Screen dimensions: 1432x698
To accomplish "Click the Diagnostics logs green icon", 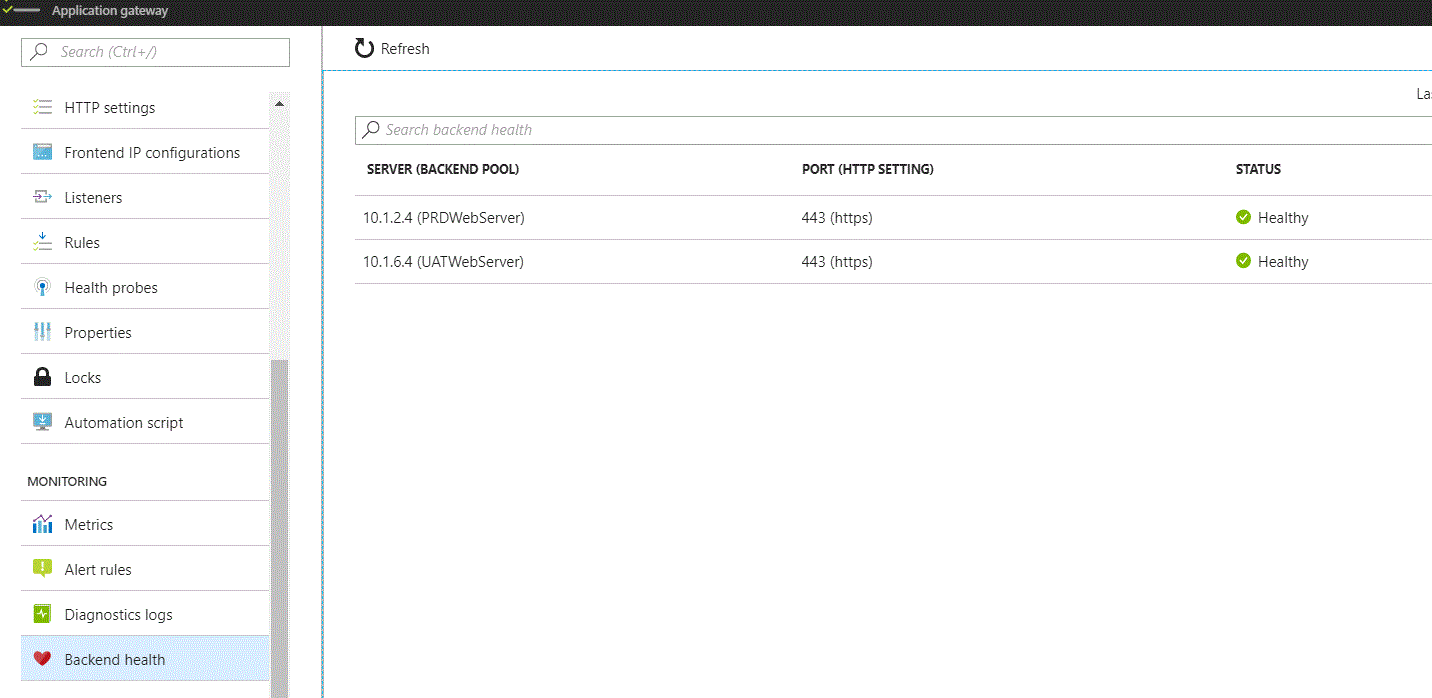I will pyautogui.click(x=42, y=614).
